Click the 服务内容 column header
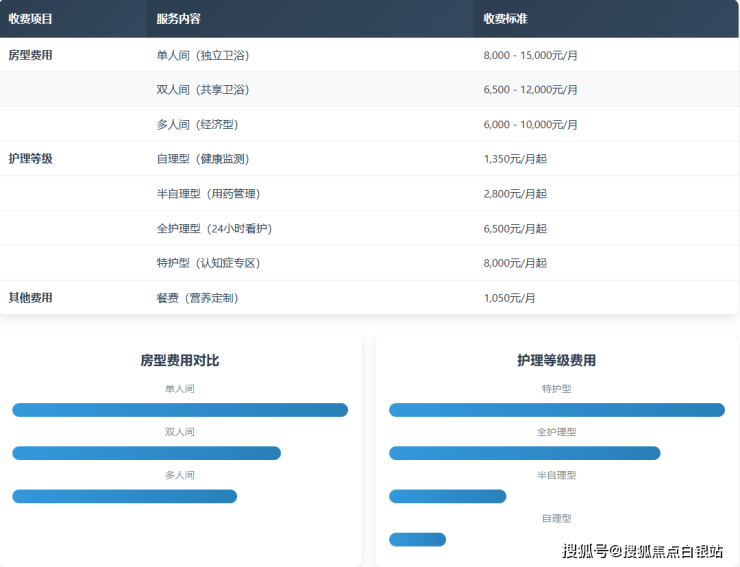The width and height of the screenshot is (740, 567). 178,19
